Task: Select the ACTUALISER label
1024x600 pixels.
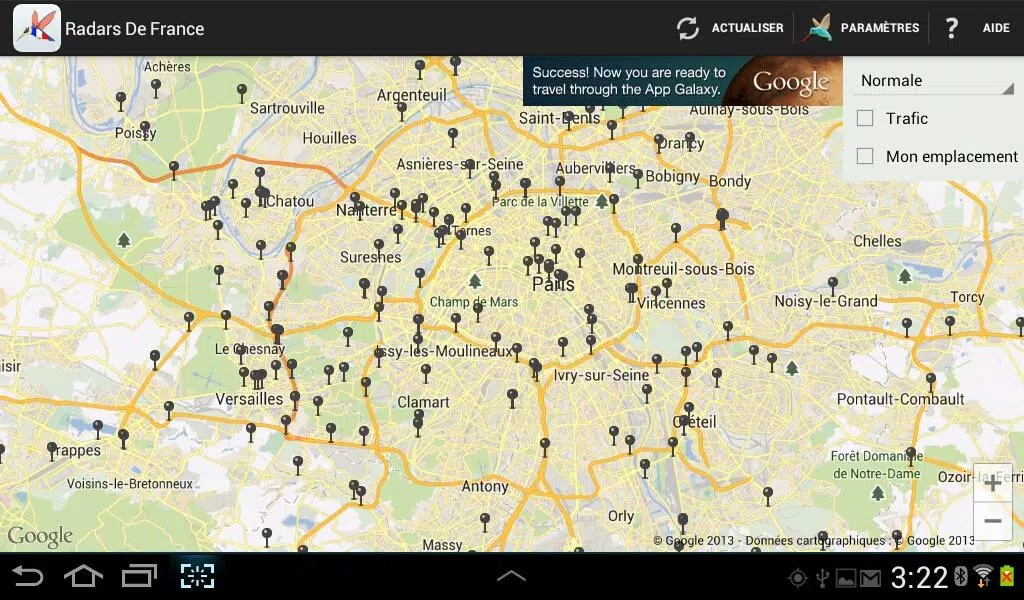Action: (x=748, y=28)
